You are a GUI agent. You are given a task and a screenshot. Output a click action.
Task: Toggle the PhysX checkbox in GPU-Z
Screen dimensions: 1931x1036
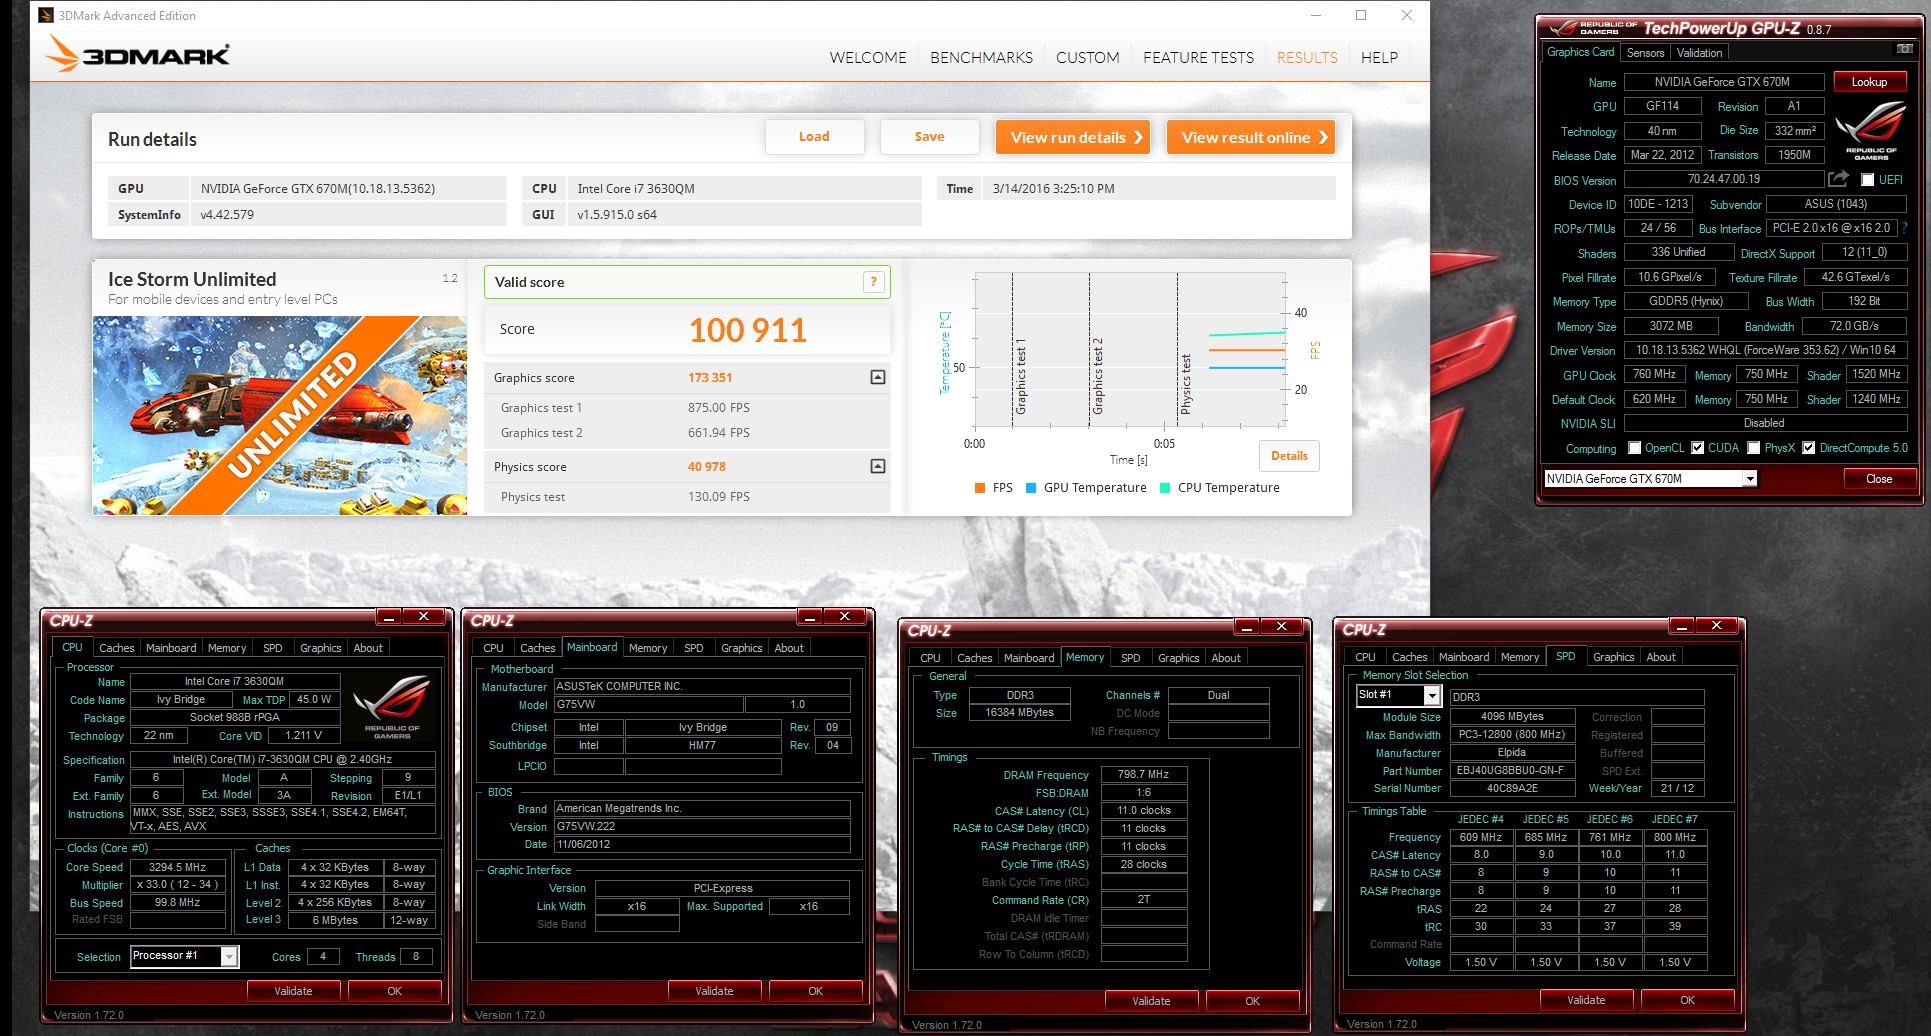1753,448
